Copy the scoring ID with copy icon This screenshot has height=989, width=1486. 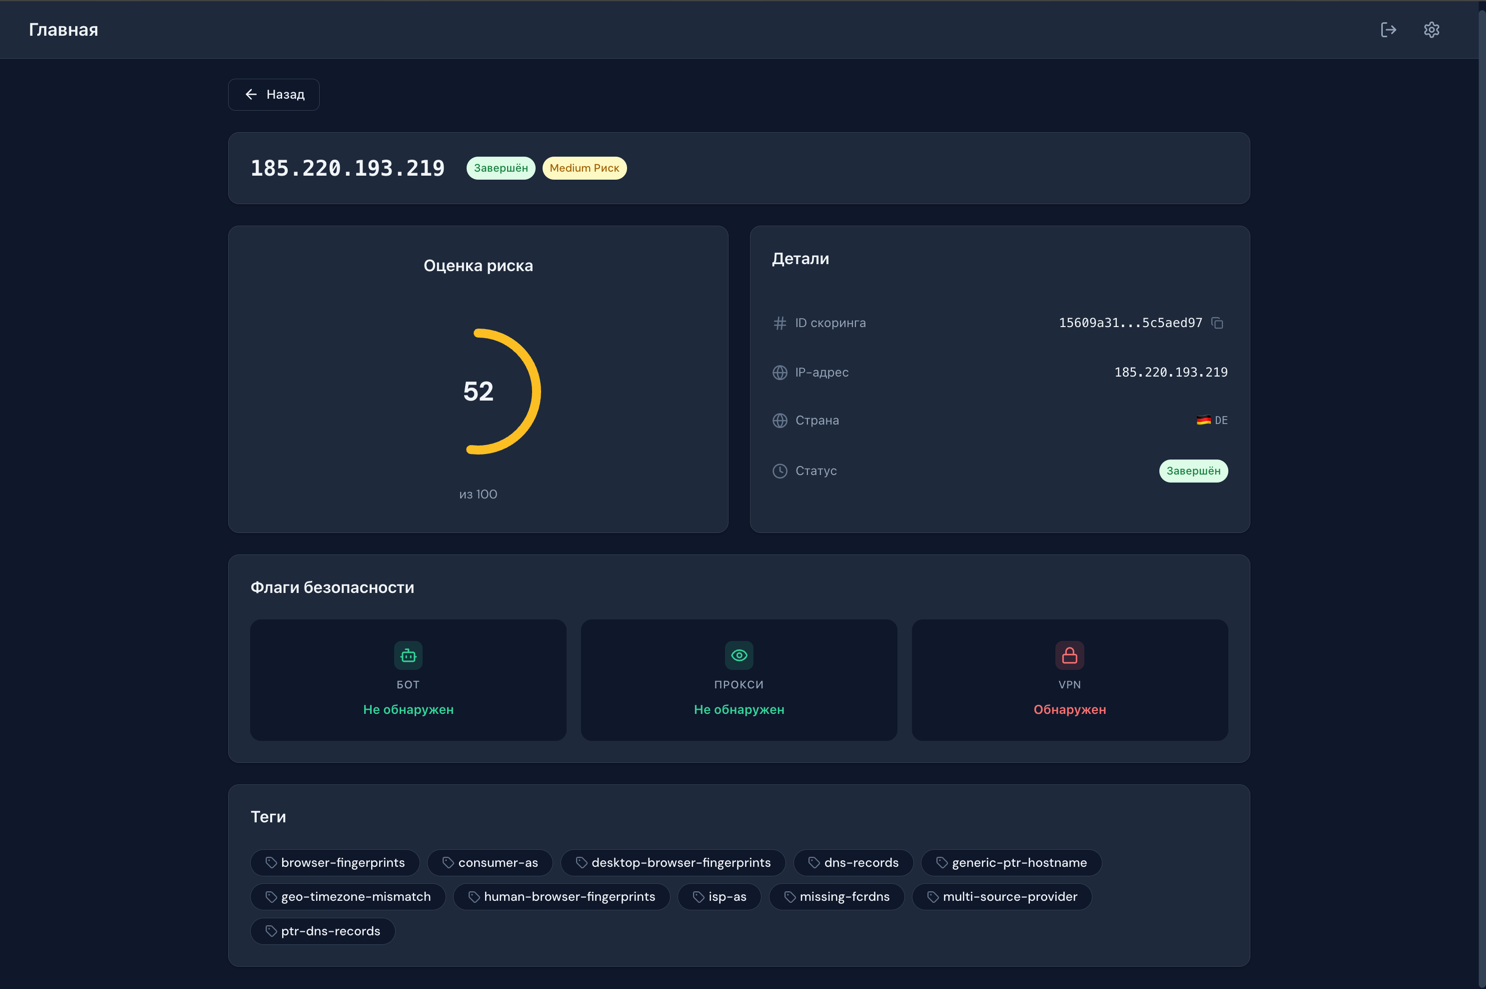pos(1217,323)
